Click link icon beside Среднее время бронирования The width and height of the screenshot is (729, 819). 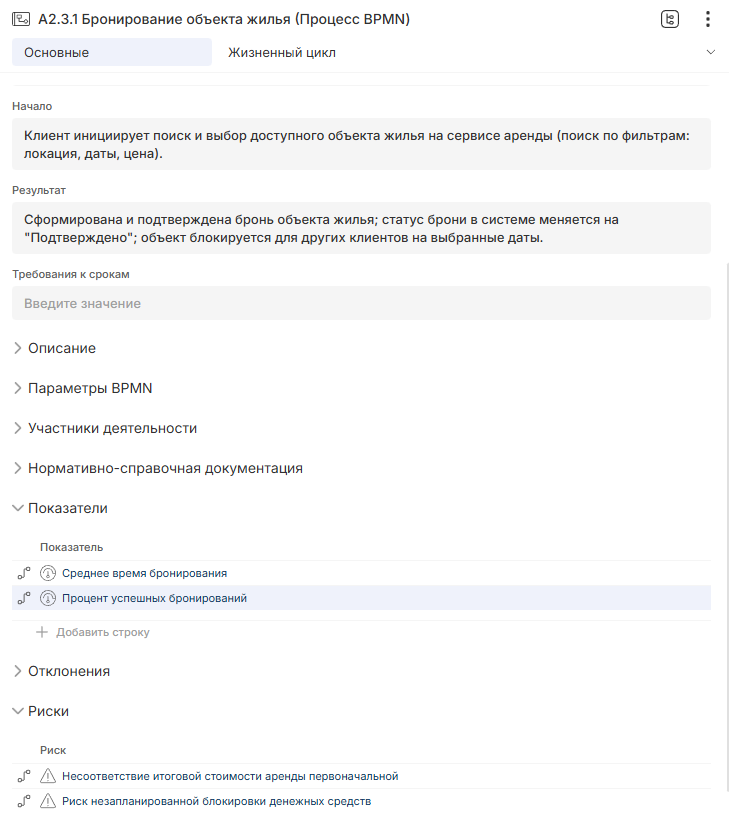pyautogui.click(x=24, y=573)
